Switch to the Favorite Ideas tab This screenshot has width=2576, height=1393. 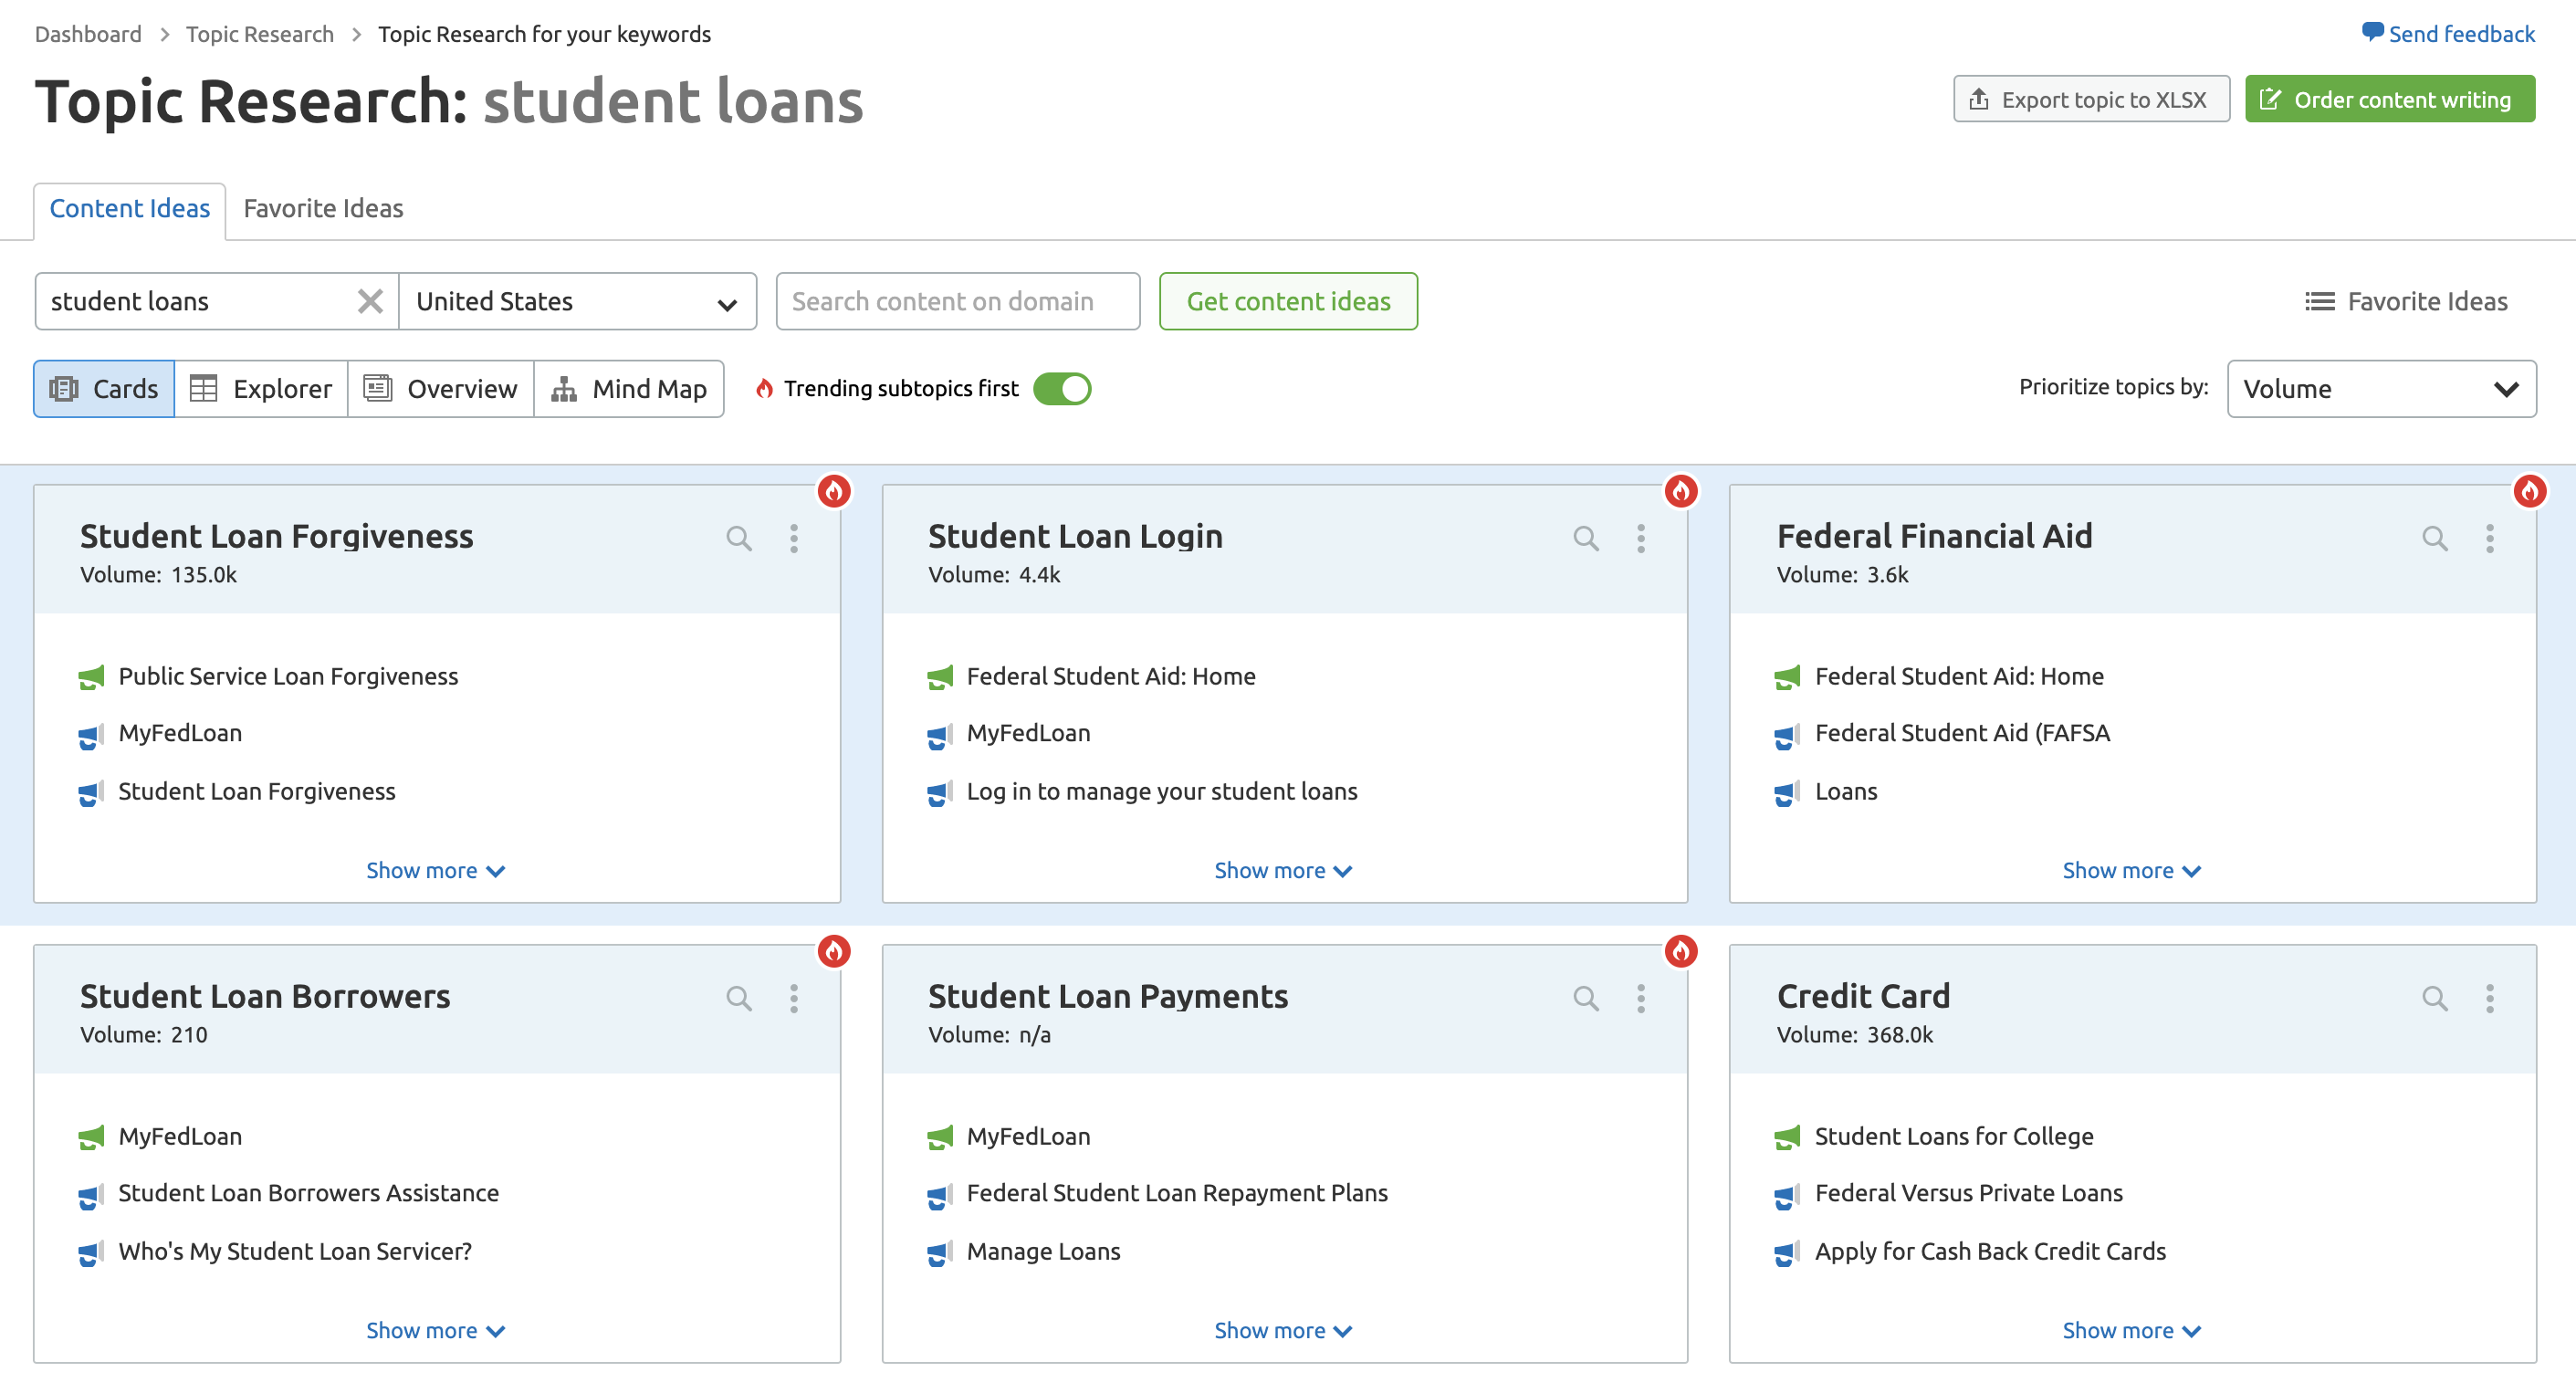pyautogui.click(x=323, y=209)
